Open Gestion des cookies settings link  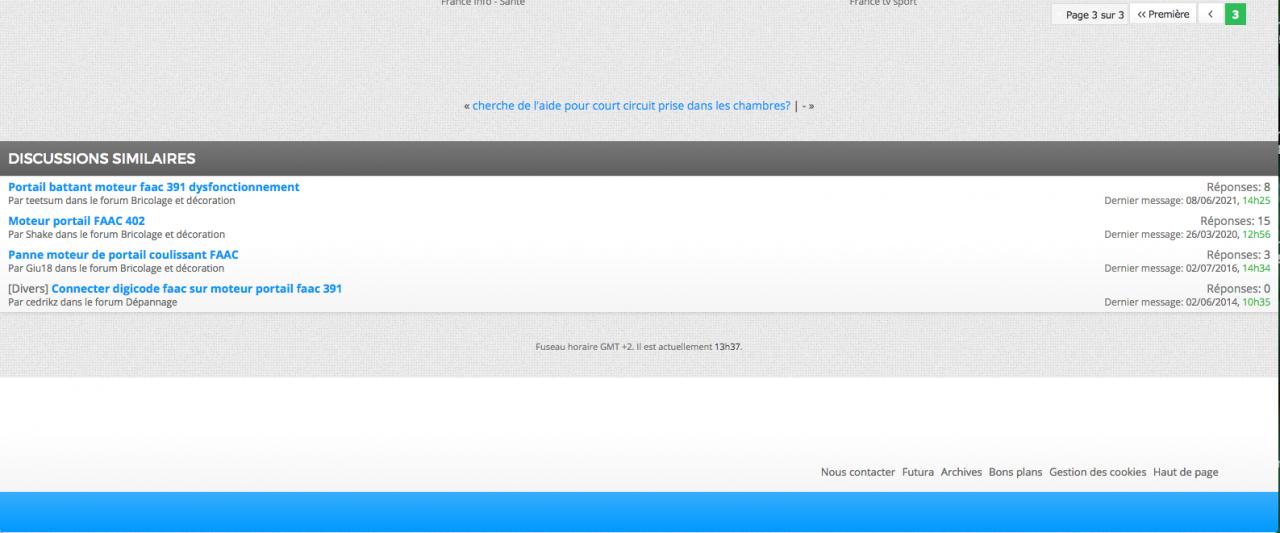click(1097, 472)
